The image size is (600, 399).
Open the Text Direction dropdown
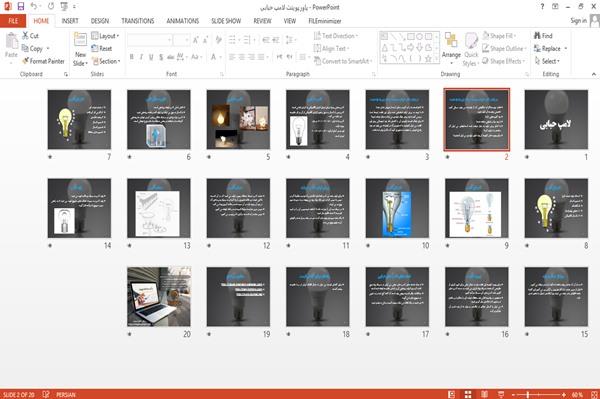pos(336,36)
